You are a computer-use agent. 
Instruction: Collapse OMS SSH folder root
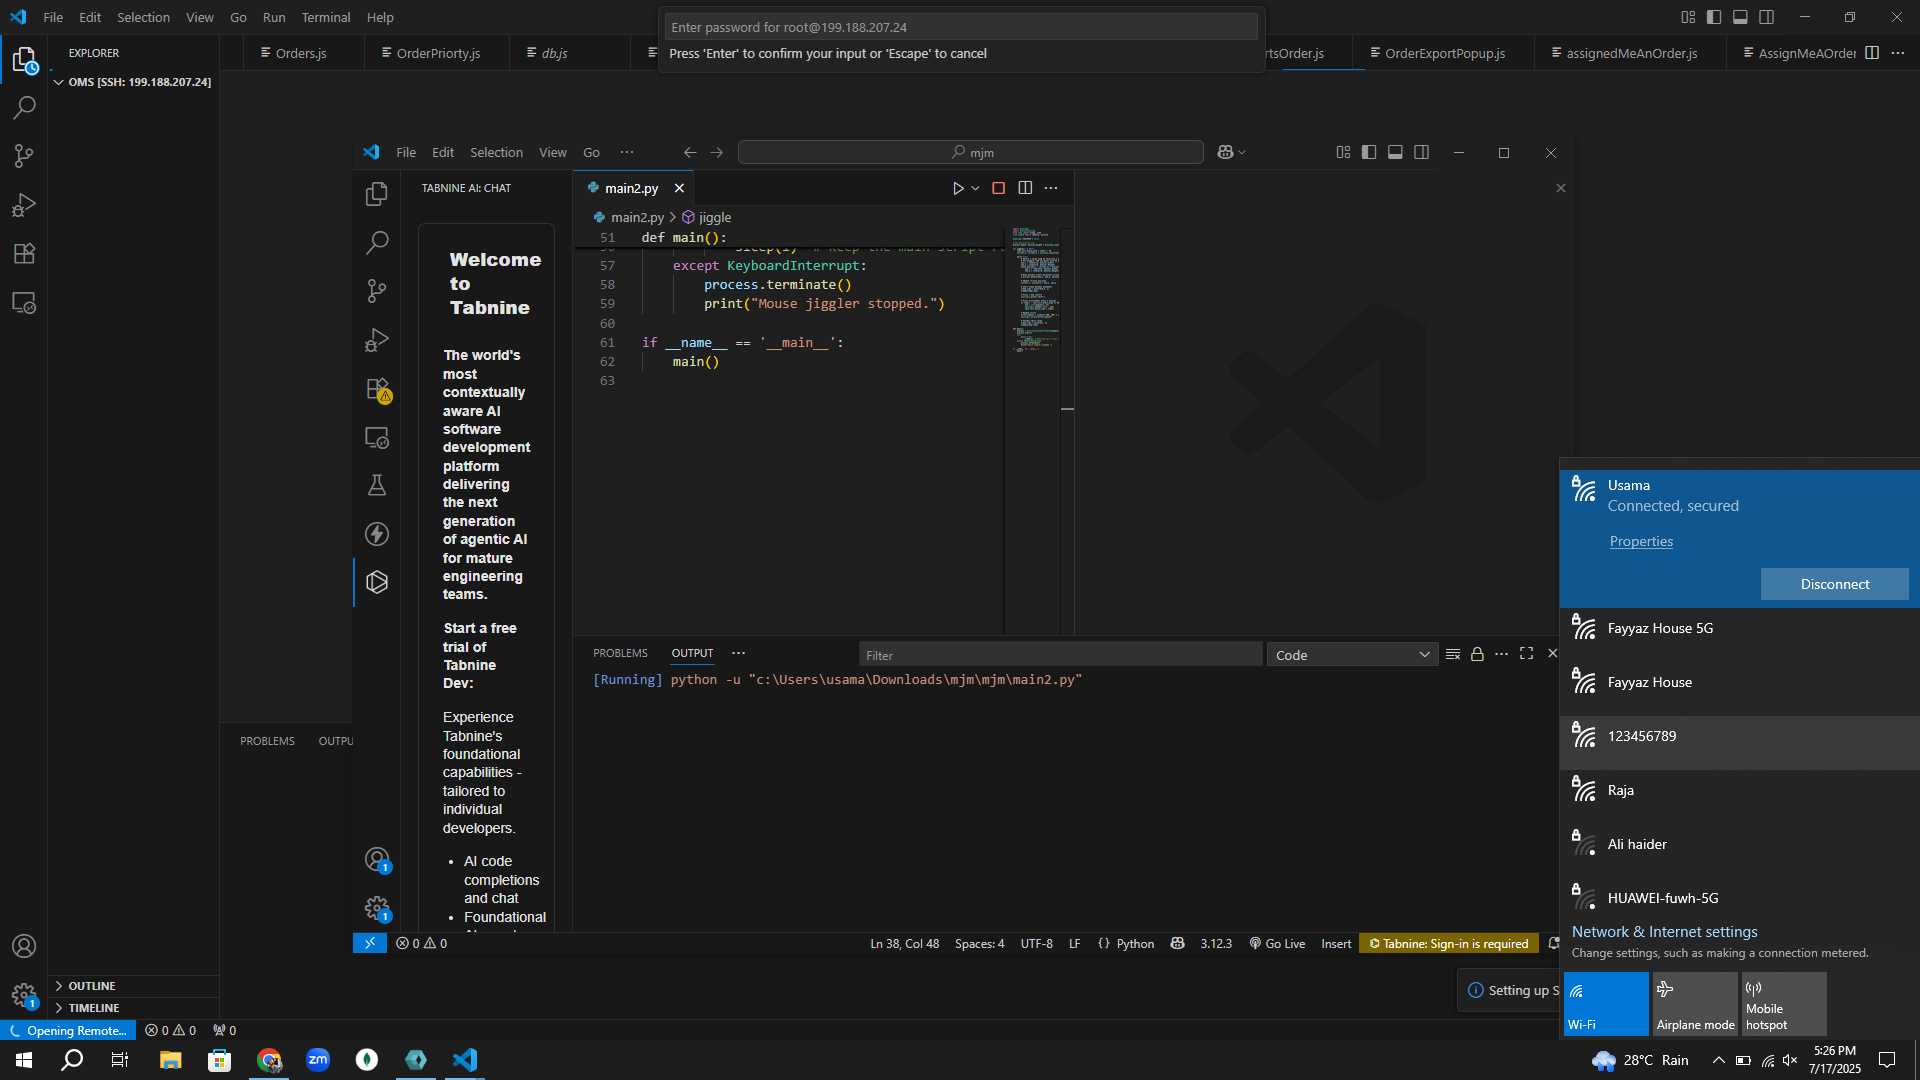point(133,82)
